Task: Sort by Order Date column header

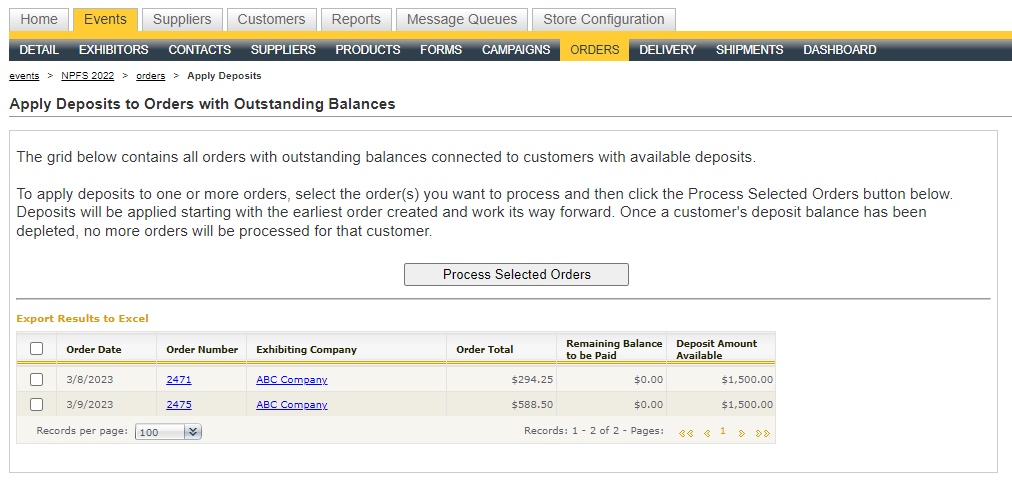Action: coord(94,349)
